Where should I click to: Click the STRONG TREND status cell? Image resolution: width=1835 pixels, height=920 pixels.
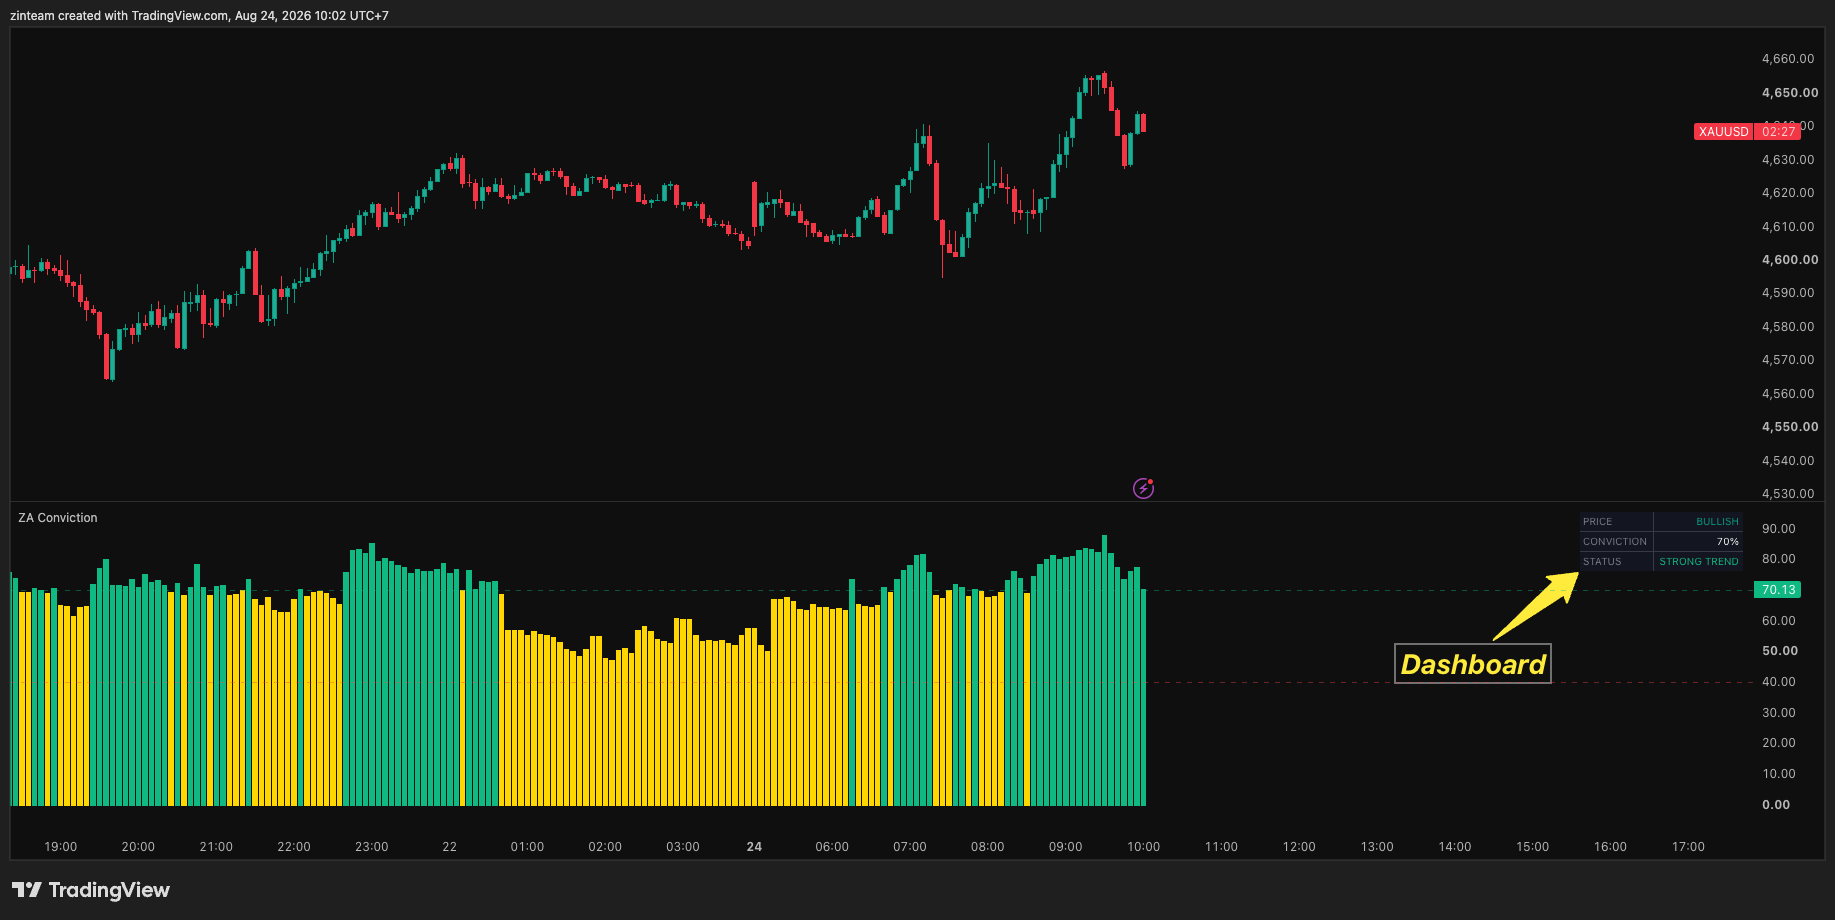coord(1698,561)
